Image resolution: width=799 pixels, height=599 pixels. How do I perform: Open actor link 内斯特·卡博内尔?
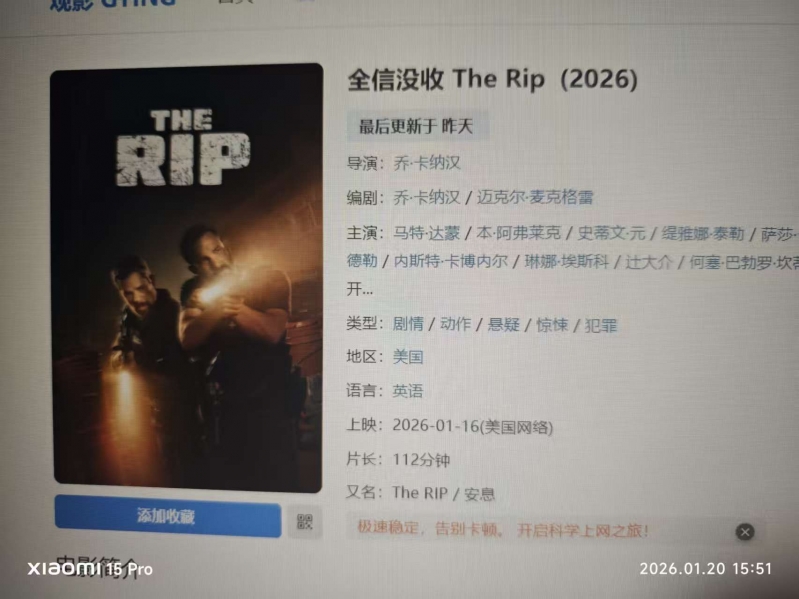point(450,261)
